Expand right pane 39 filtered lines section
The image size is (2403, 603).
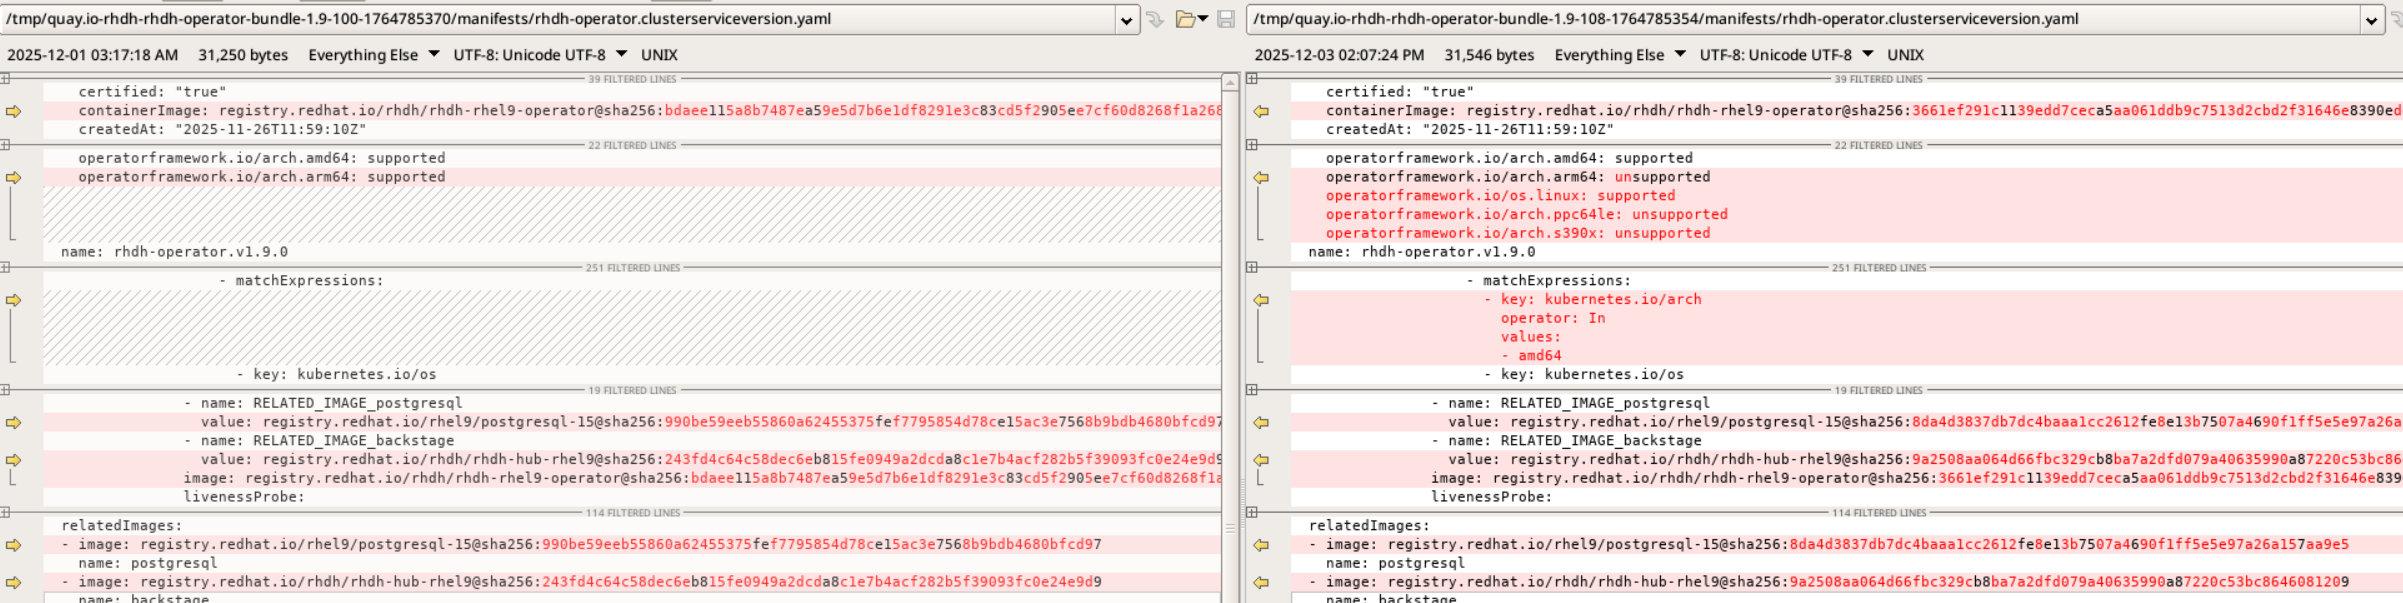[x=1252, y=79]
